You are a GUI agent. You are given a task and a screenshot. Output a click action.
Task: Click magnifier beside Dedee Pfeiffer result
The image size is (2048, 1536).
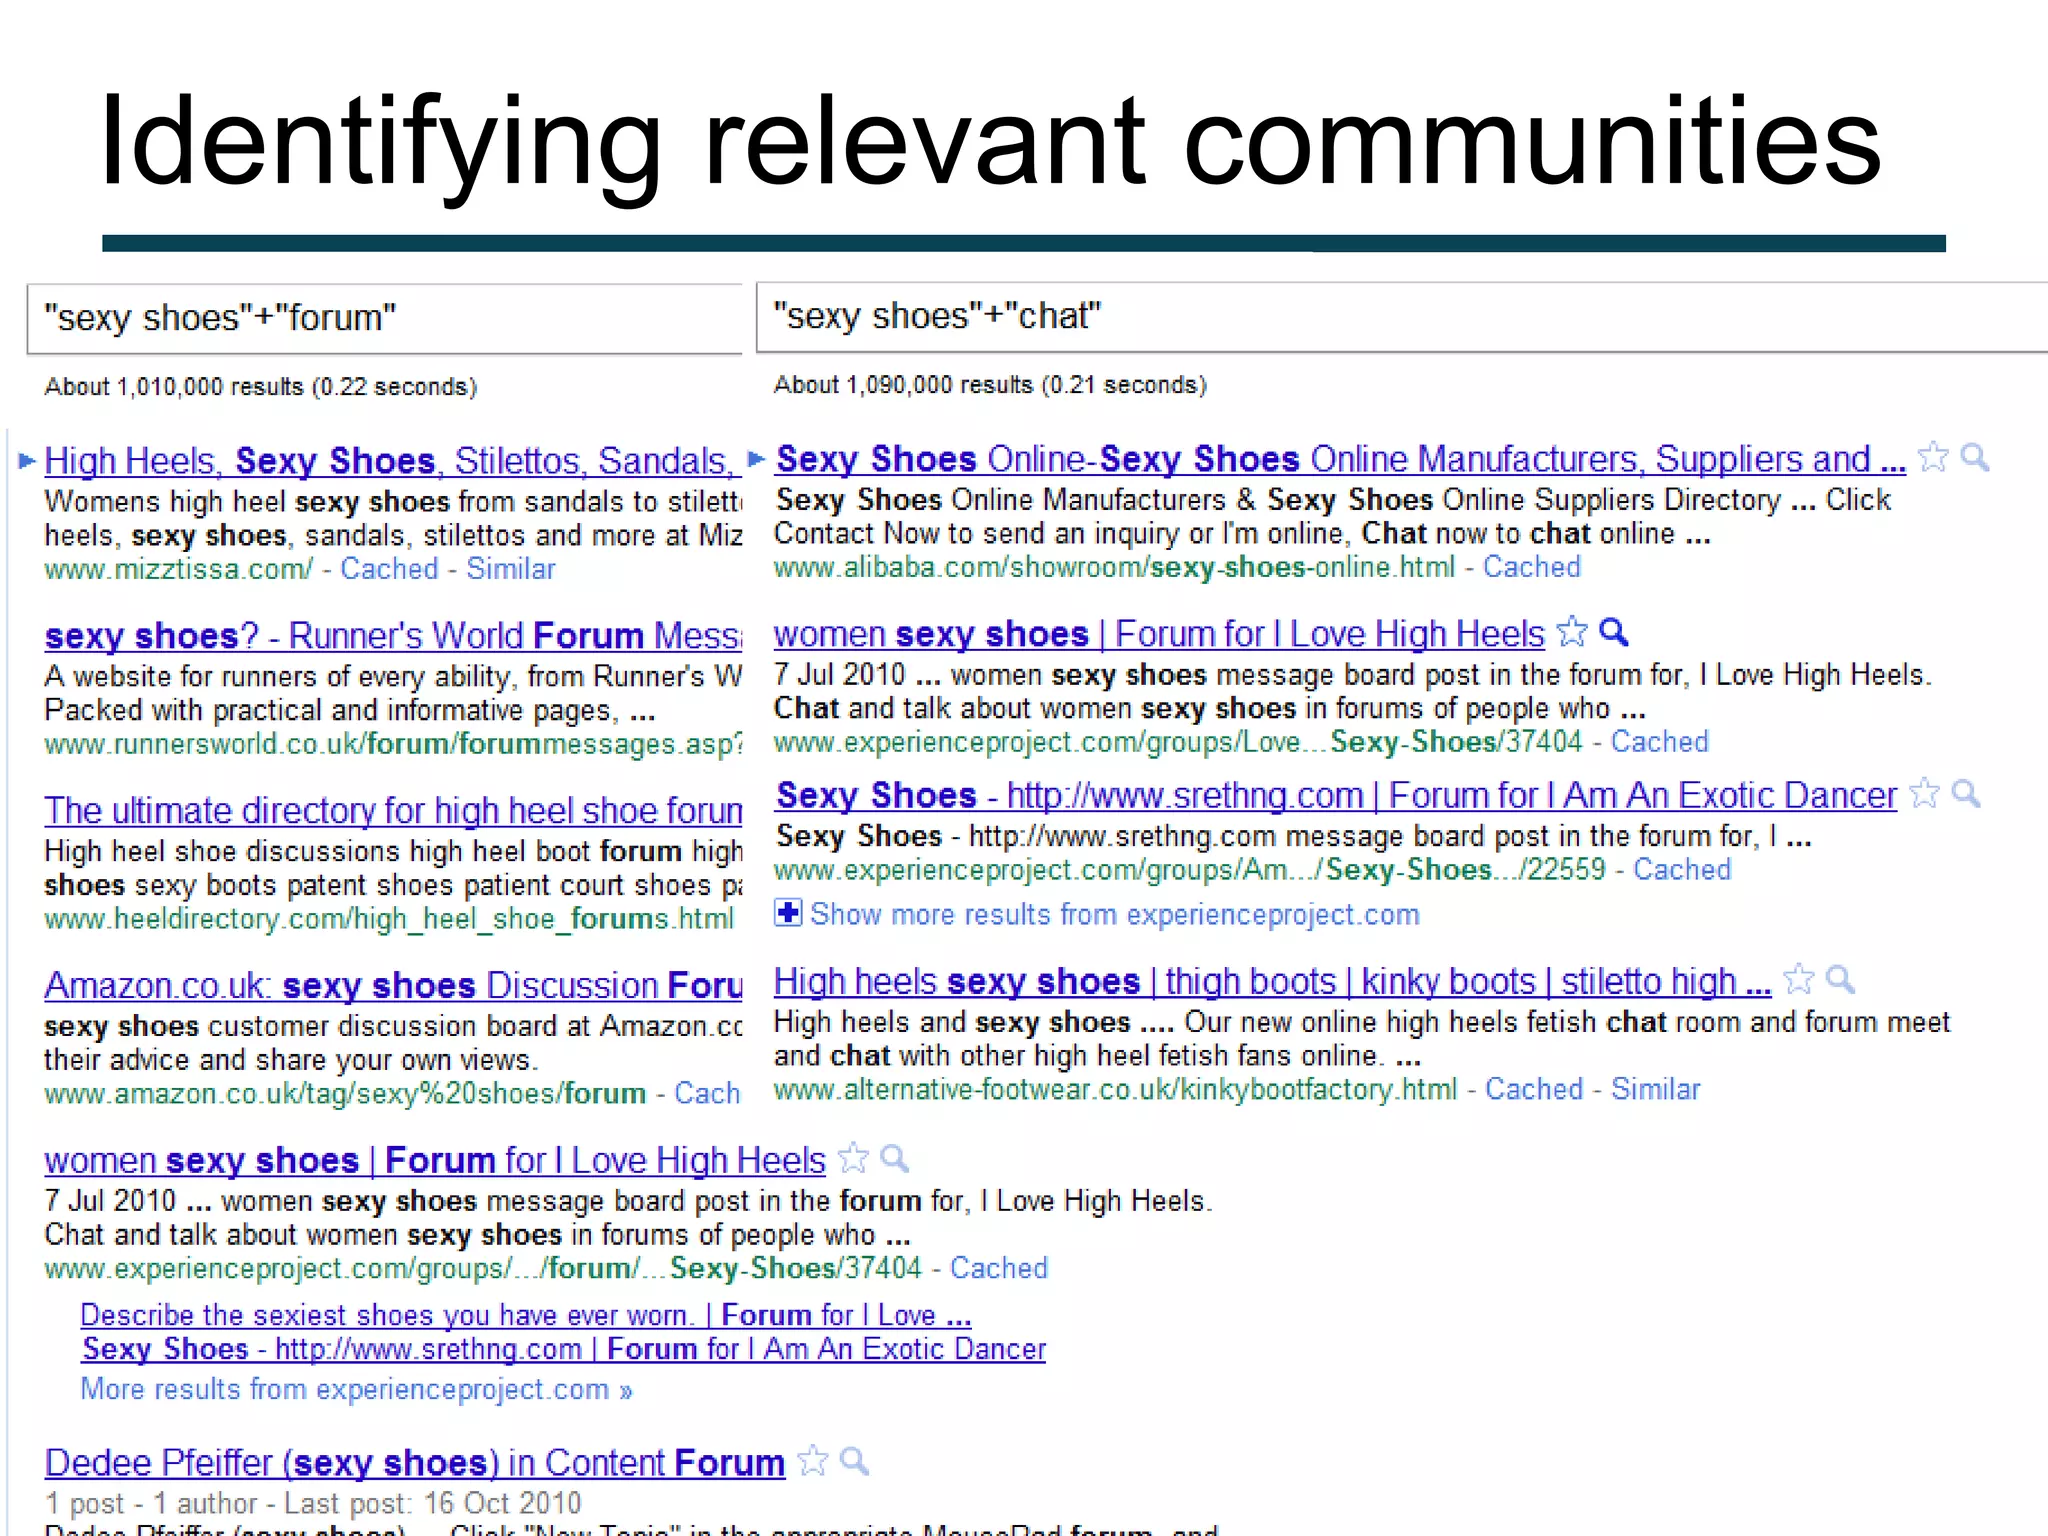coord(854,1461)
